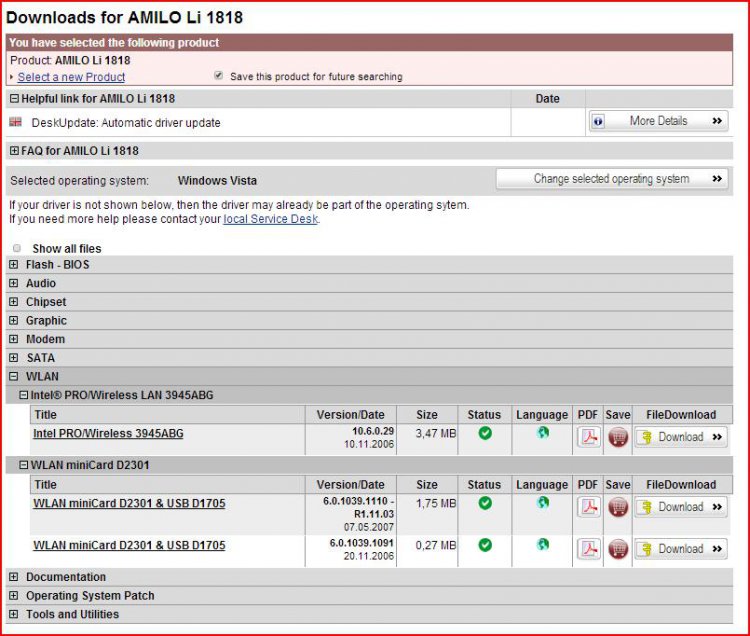Open Select a new Product link
Image resolution: width=750 pixels, height=636 pixels.
click(71, 77)
